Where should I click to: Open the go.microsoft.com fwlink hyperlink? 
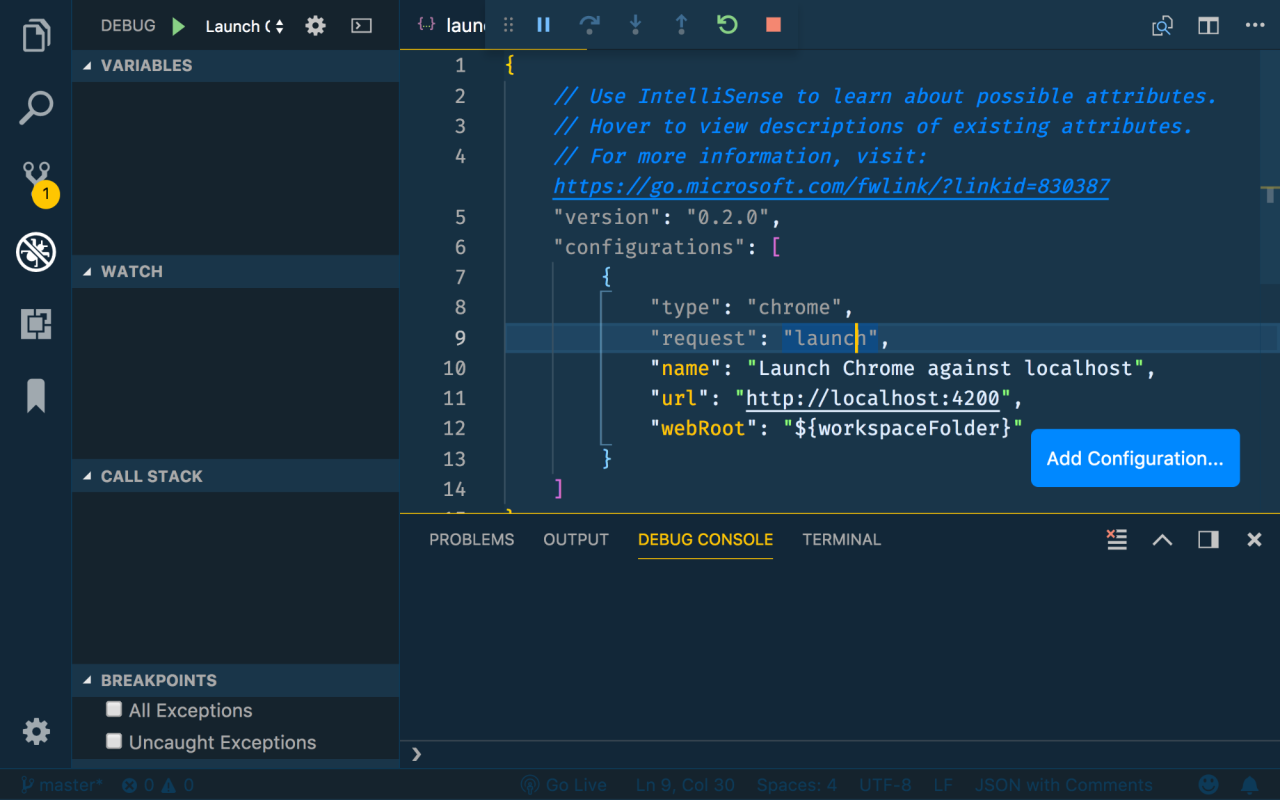(x=830, y=186)
